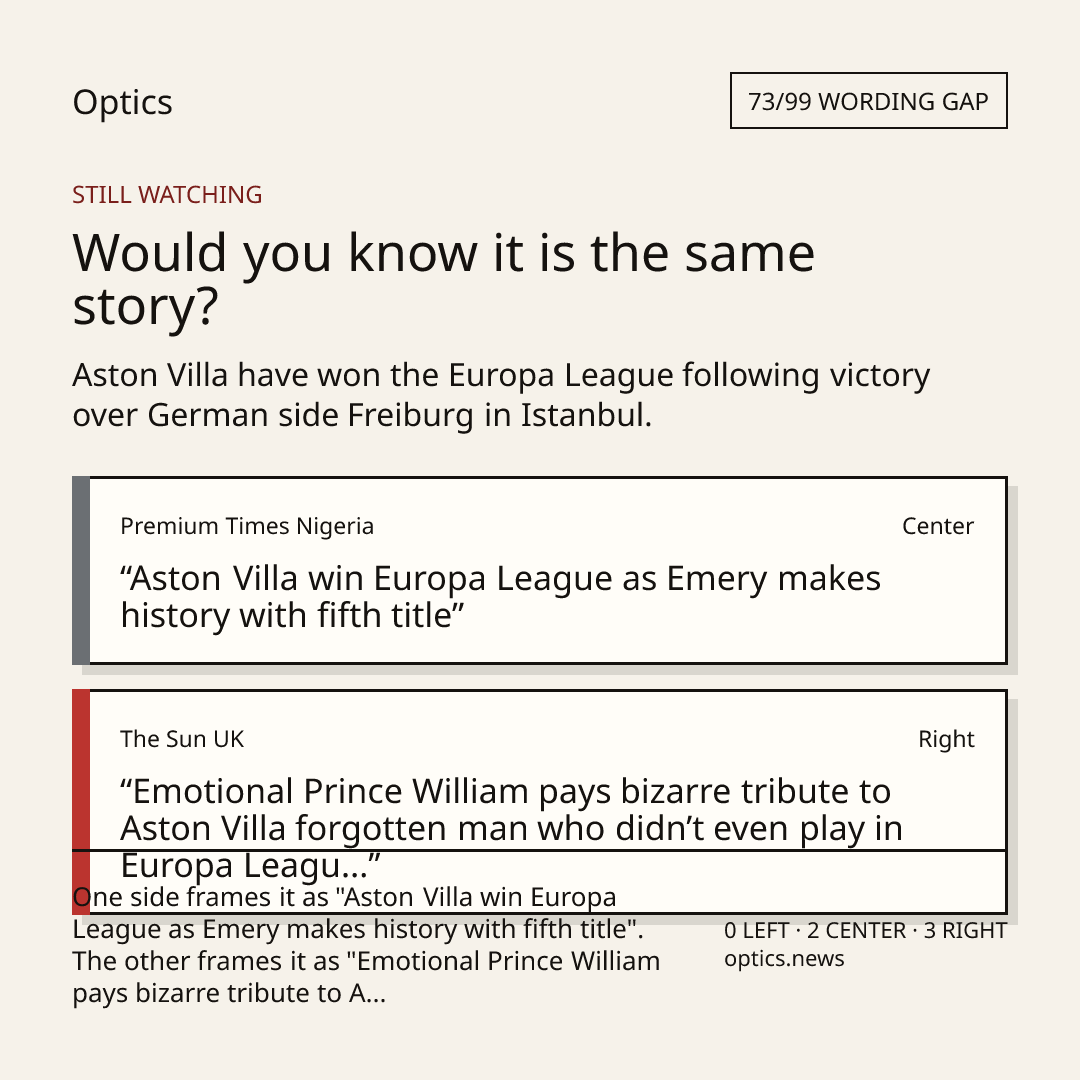Open the optics.news link
Viewport: 1080px width, 1080px height.
(784, 959)
